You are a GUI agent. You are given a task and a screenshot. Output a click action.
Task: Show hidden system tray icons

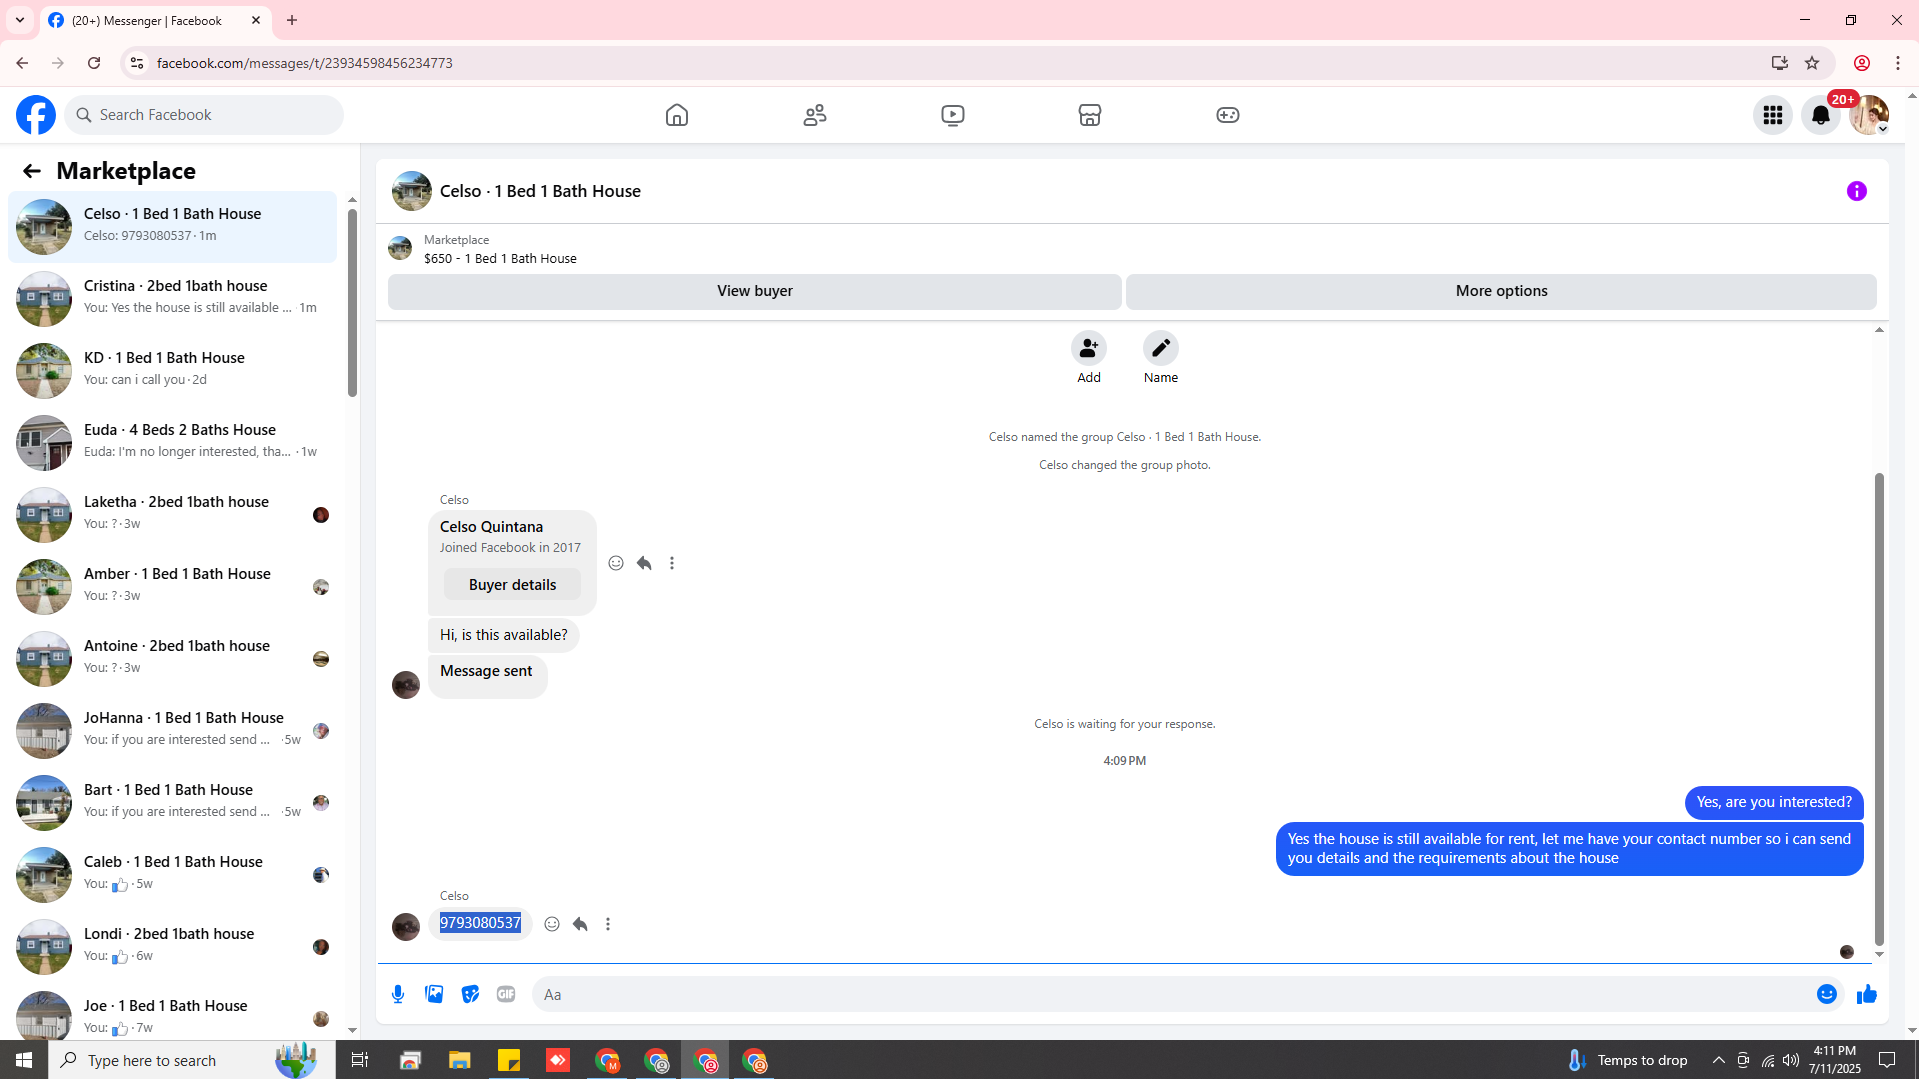1719,1060
